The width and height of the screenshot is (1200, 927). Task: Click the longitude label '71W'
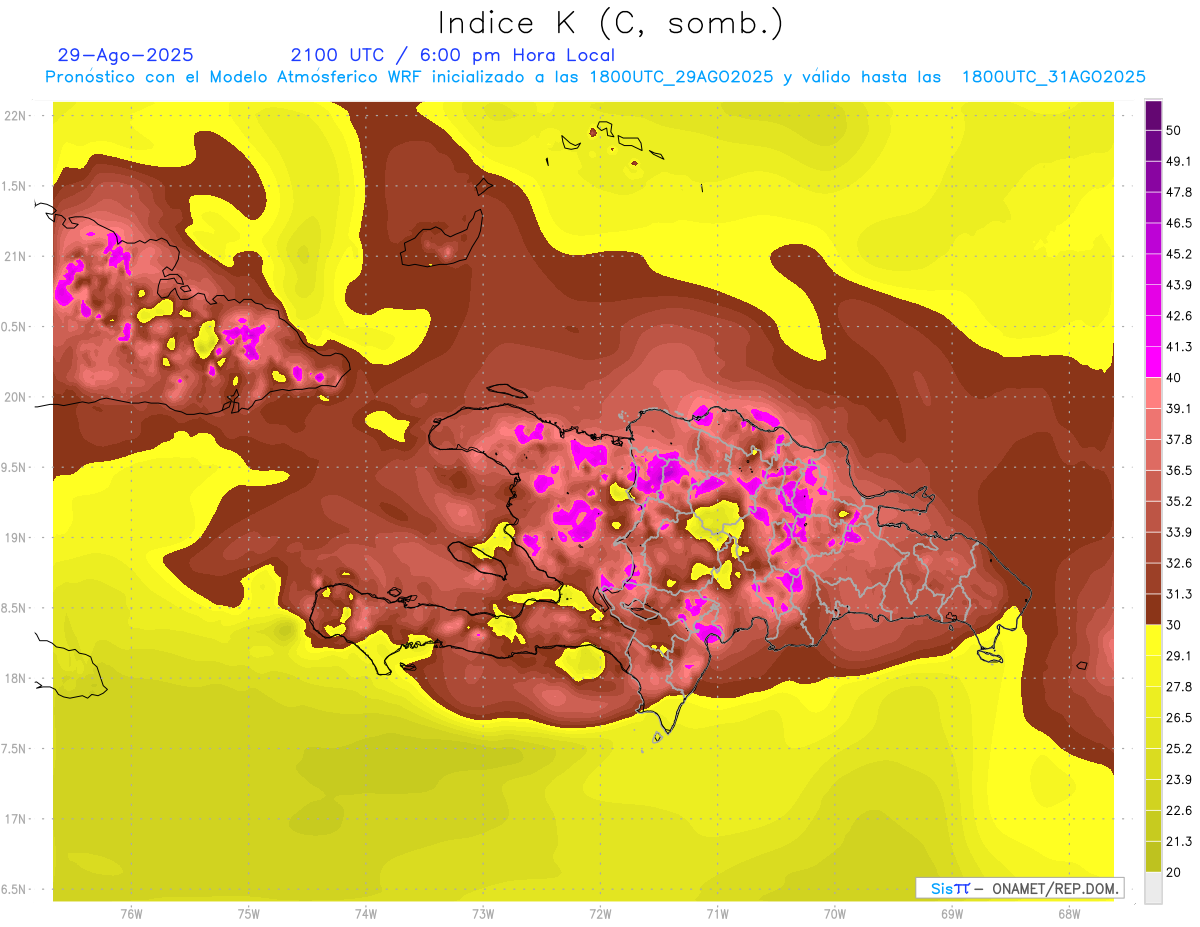717,914
